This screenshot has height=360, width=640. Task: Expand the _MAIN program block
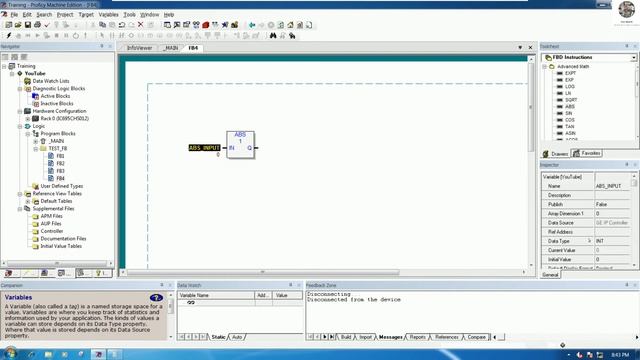coord(36,141)
